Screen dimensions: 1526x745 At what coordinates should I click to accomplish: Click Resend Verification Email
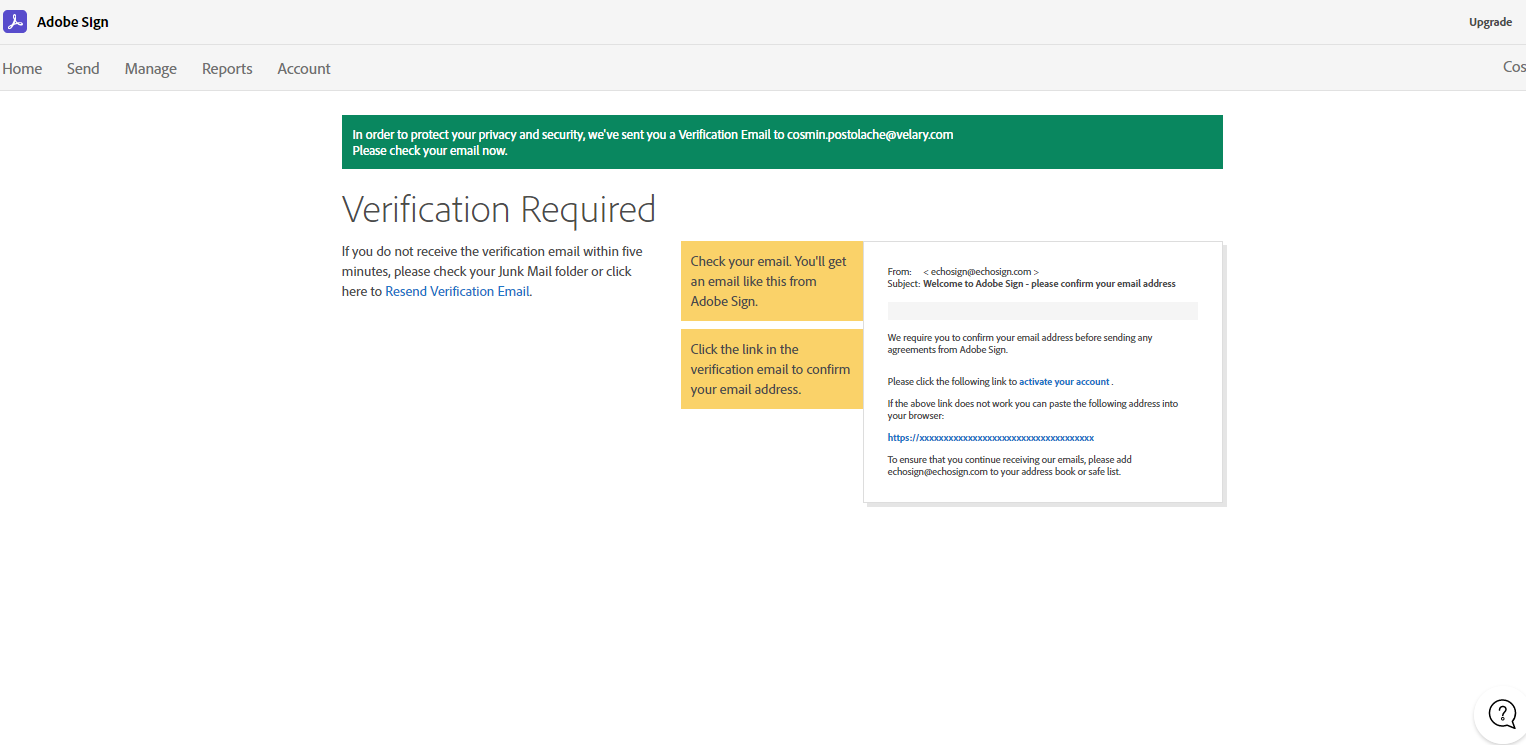point(457,290)
